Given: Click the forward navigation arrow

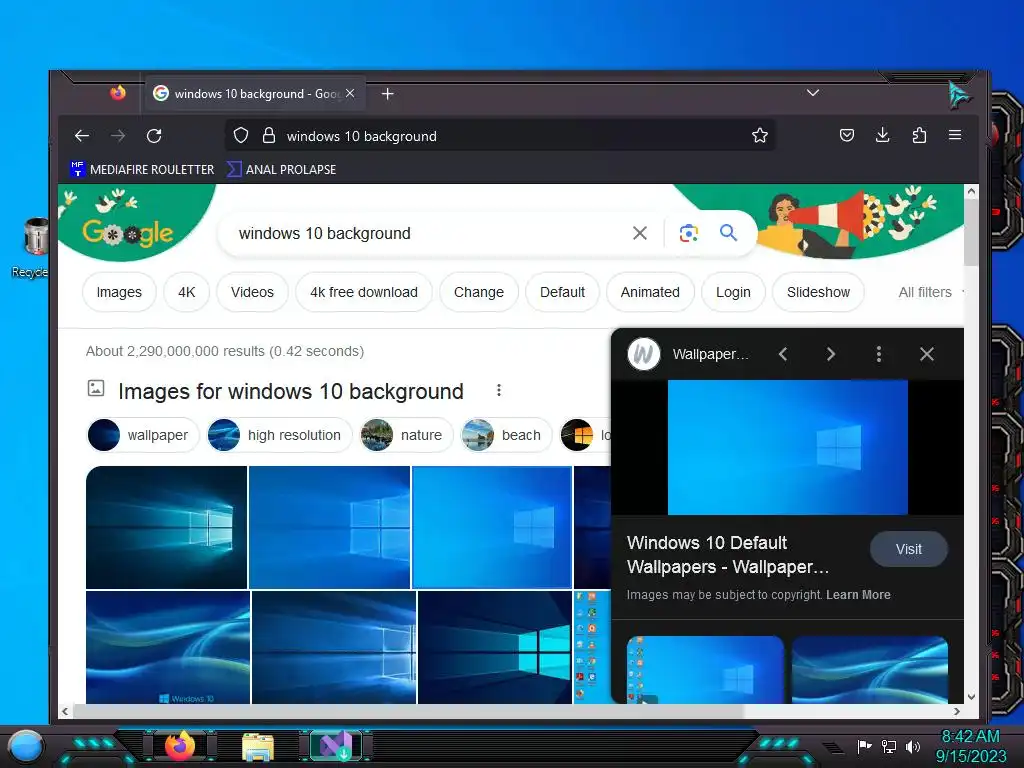Looking at the screenshot, I should (x=118, y=136).
